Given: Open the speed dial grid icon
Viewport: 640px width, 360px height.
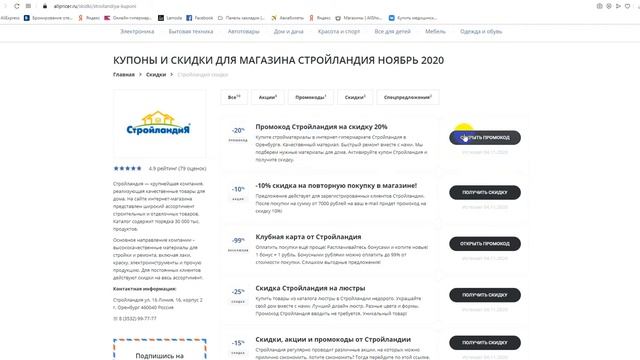Looking at the screenshot, I should pyautogui.click(x=28, y=6).
